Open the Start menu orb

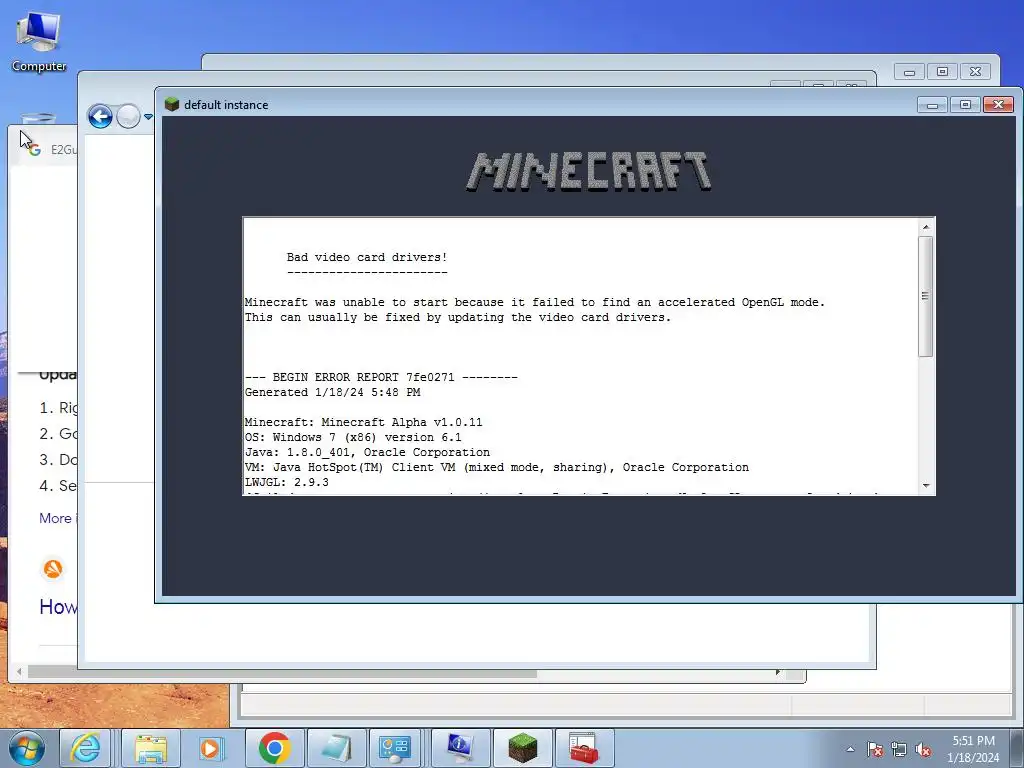pos(26,748)
